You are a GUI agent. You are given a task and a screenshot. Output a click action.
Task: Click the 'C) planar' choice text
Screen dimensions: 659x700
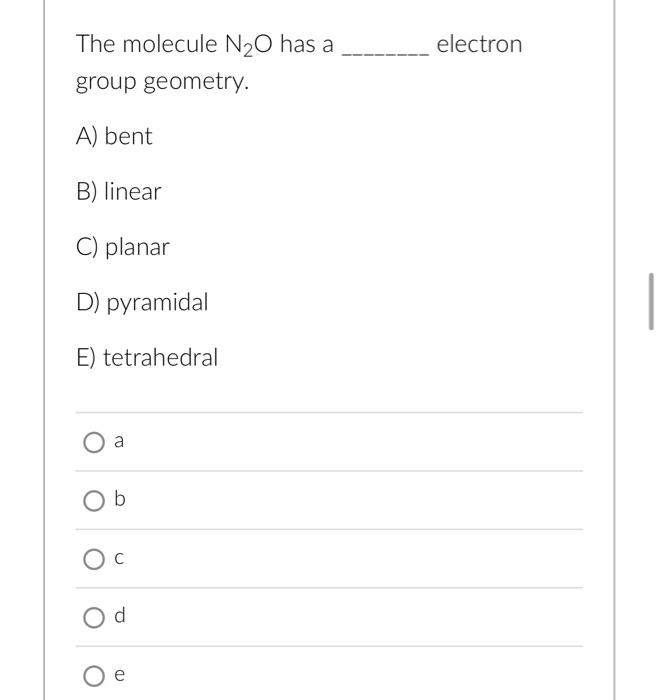123,247
